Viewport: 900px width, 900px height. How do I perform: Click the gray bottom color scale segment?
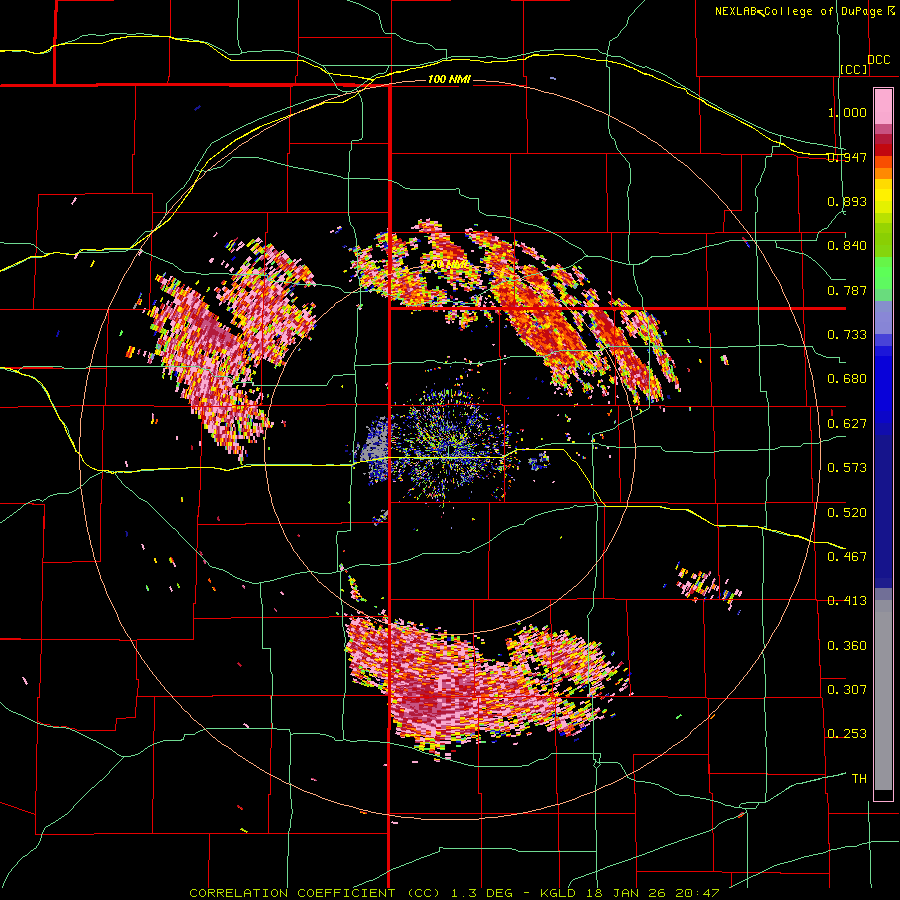coord(883,695)
